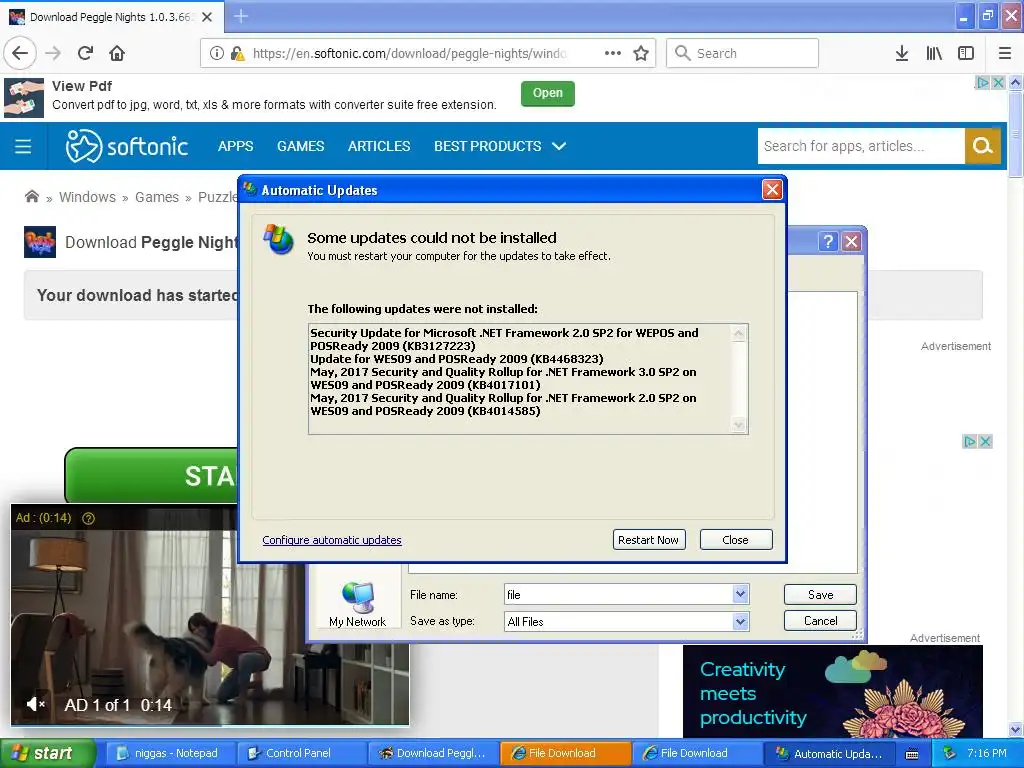The height and width of the screenshot is (768, 1024).
Task: Click the home breadcrumb icon
Action: pyautogui.click(x=31, y=197)
